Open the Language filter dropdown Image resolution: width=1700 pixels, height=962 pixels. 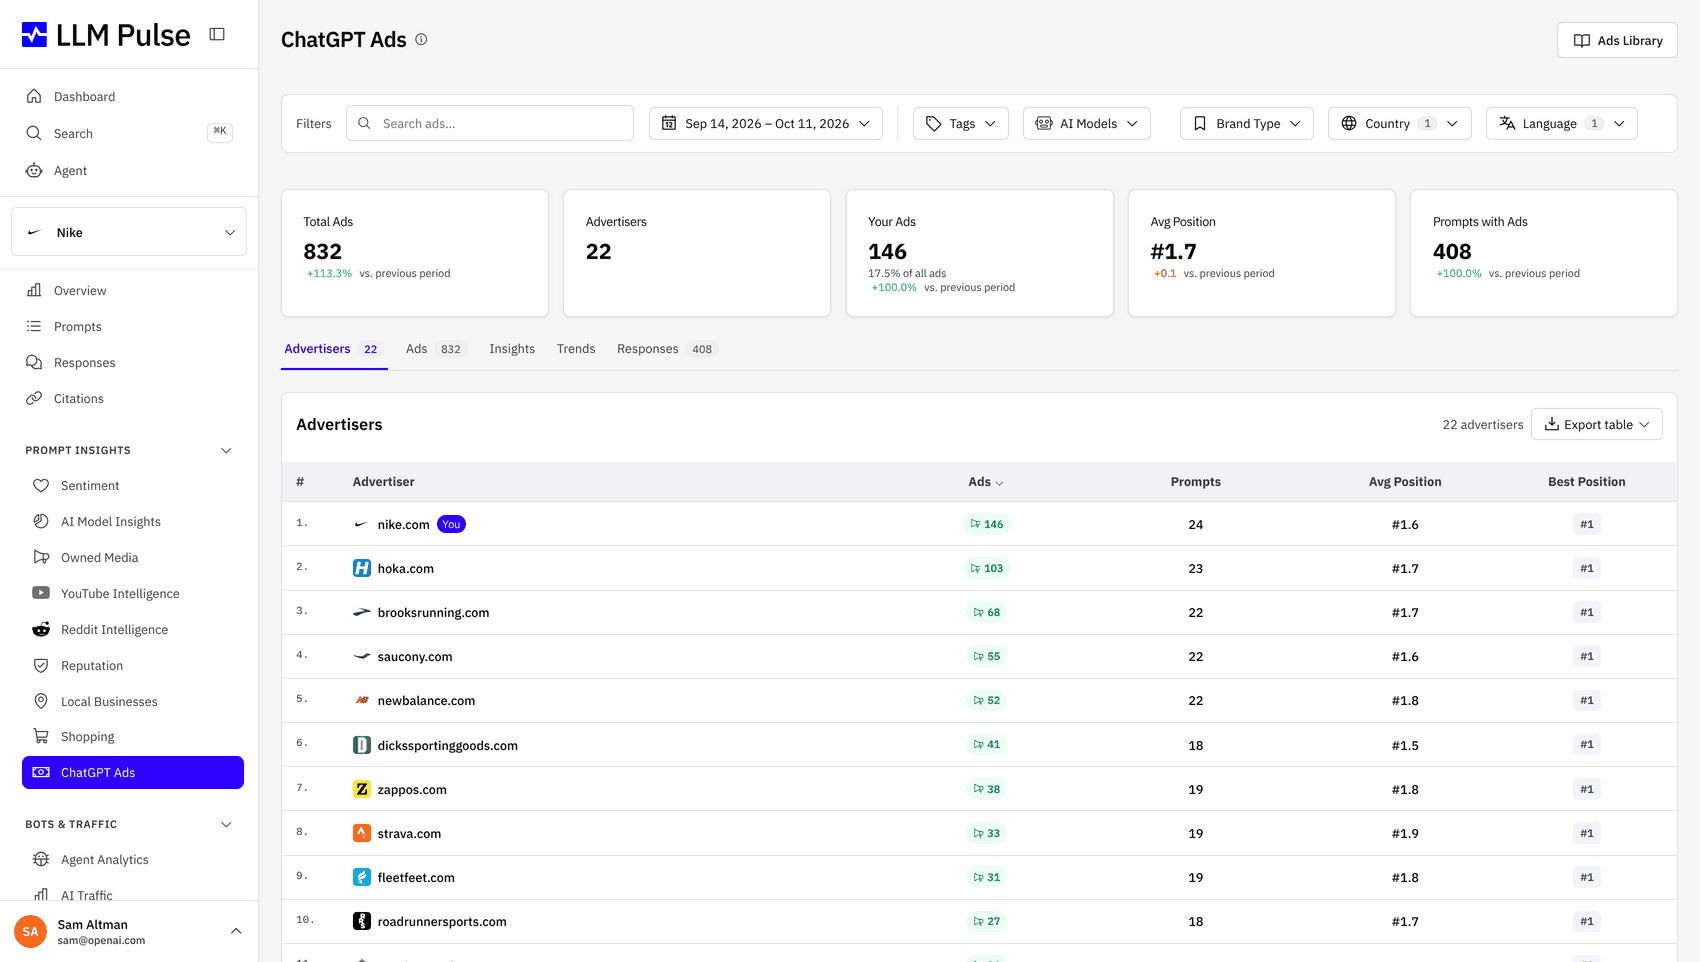(1562, 123)
